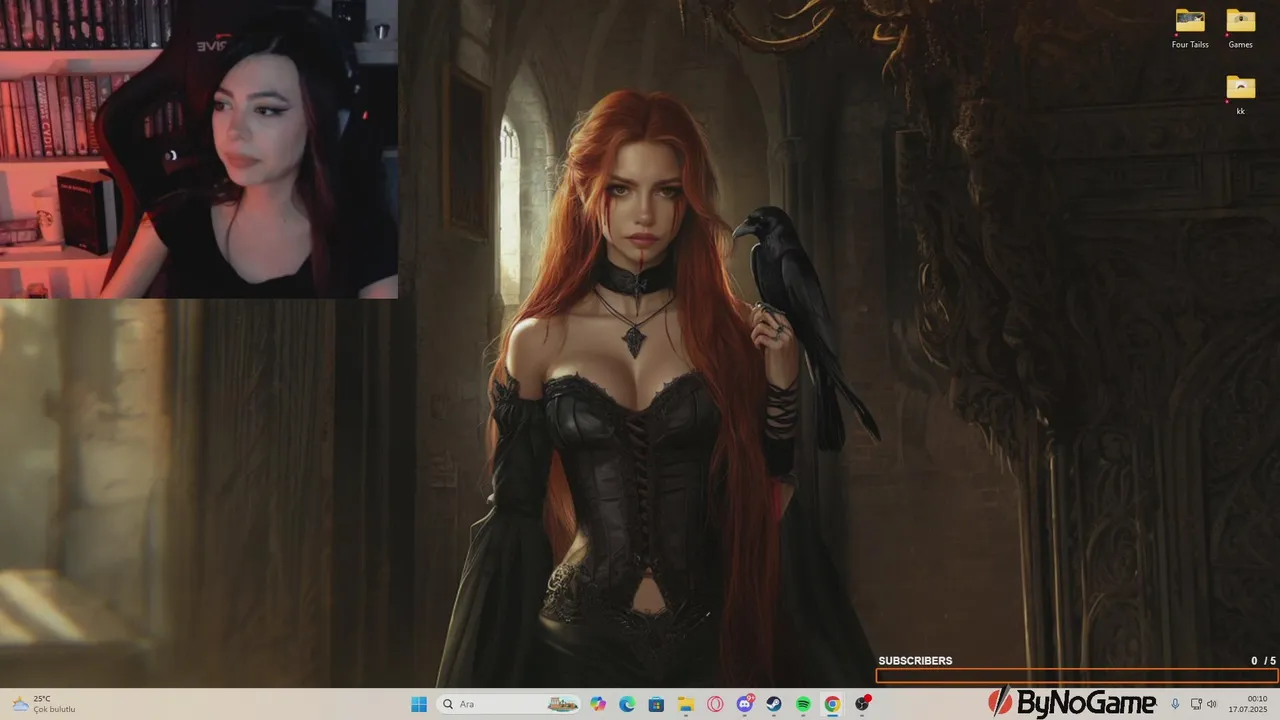Open Steam from the taskbar
1280x720 pixels.
pyautogui.click(x=774, y=704)
